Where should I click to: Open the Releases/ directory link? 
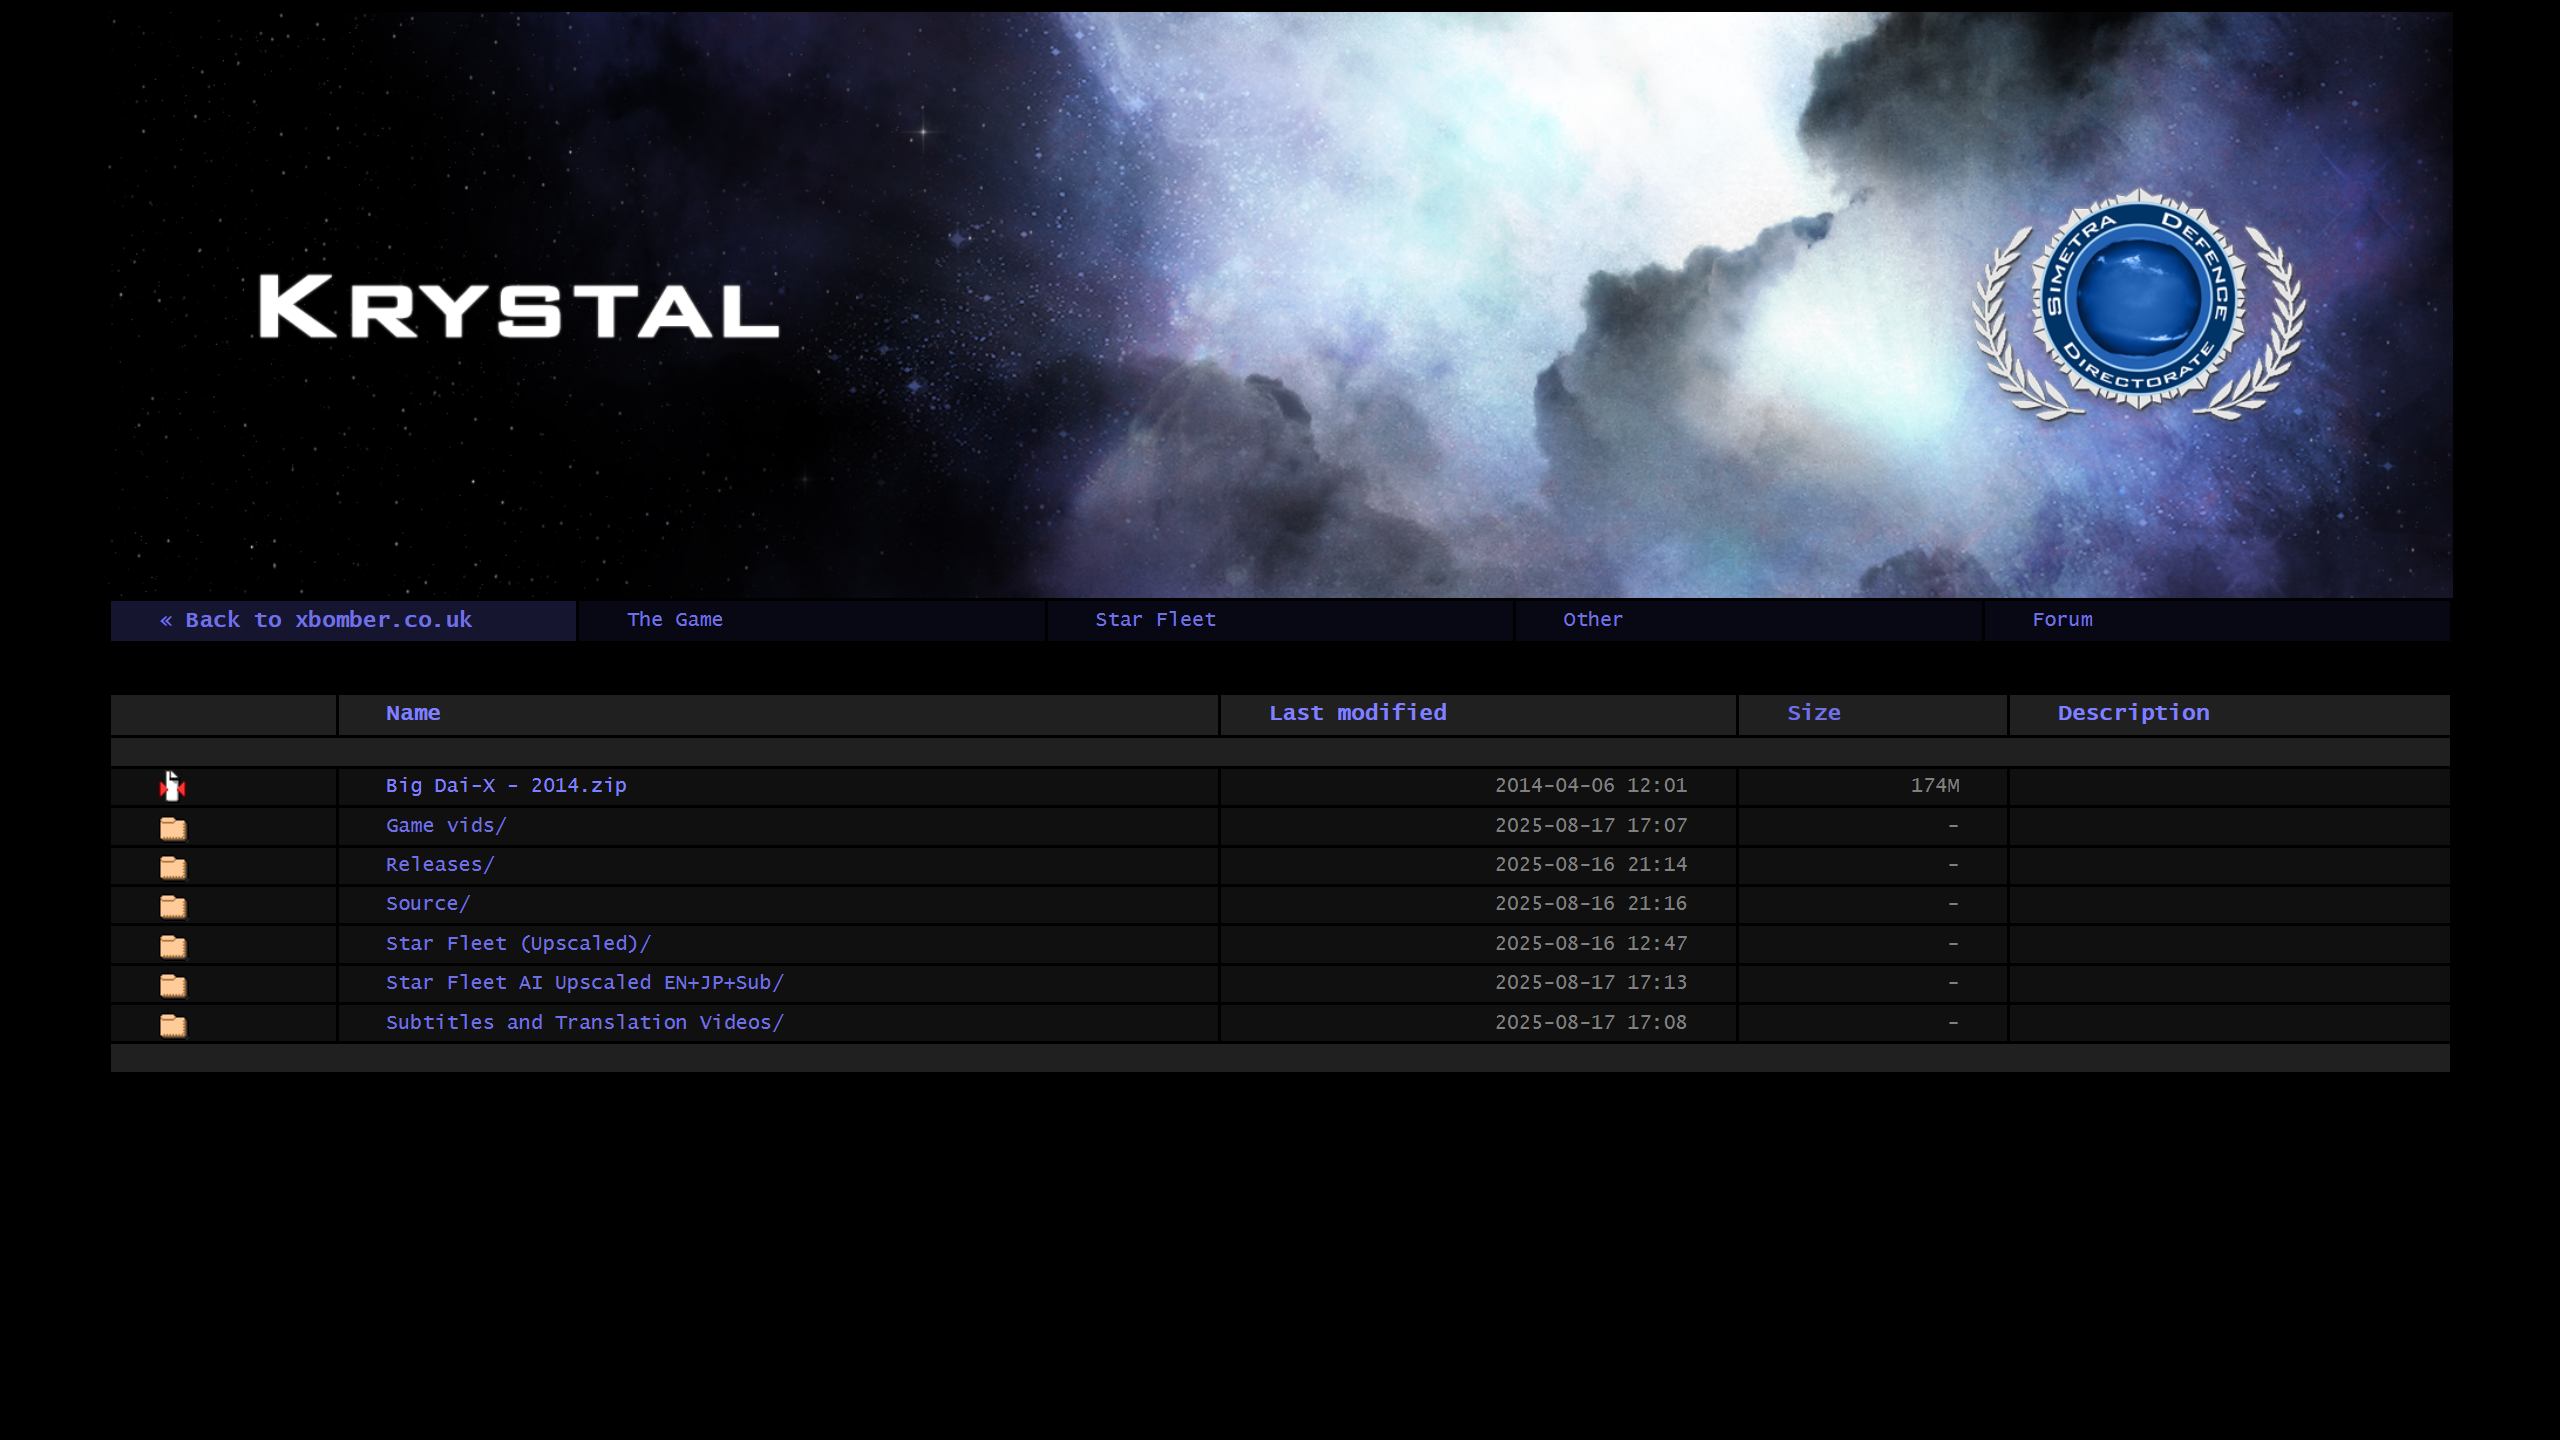tap(440, 865)
